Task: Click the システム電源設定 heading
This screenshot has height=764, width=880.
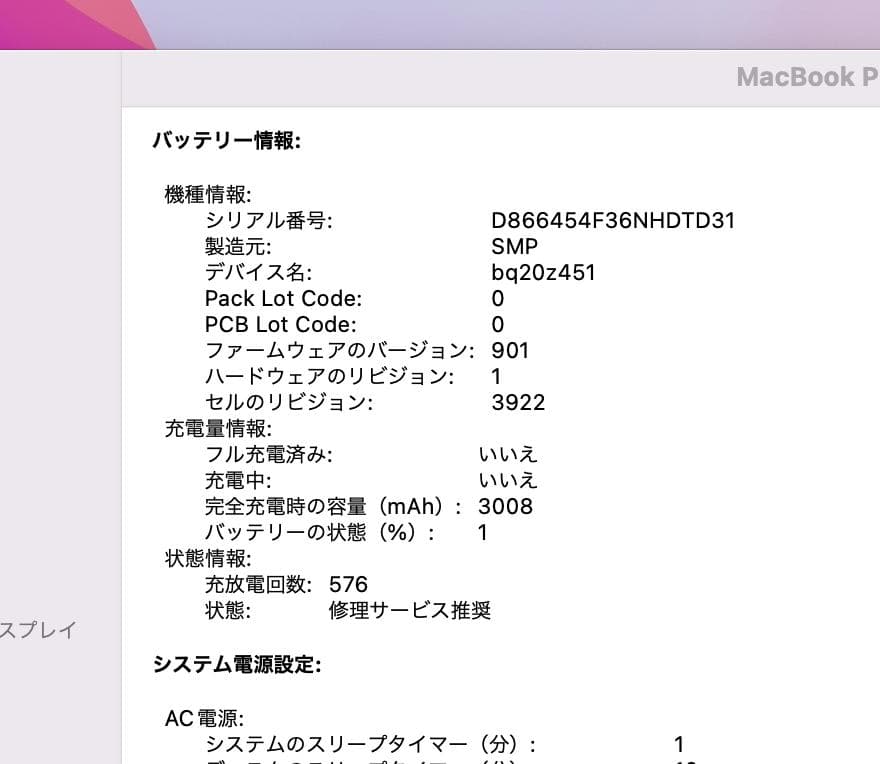Action: click(238, 663)
